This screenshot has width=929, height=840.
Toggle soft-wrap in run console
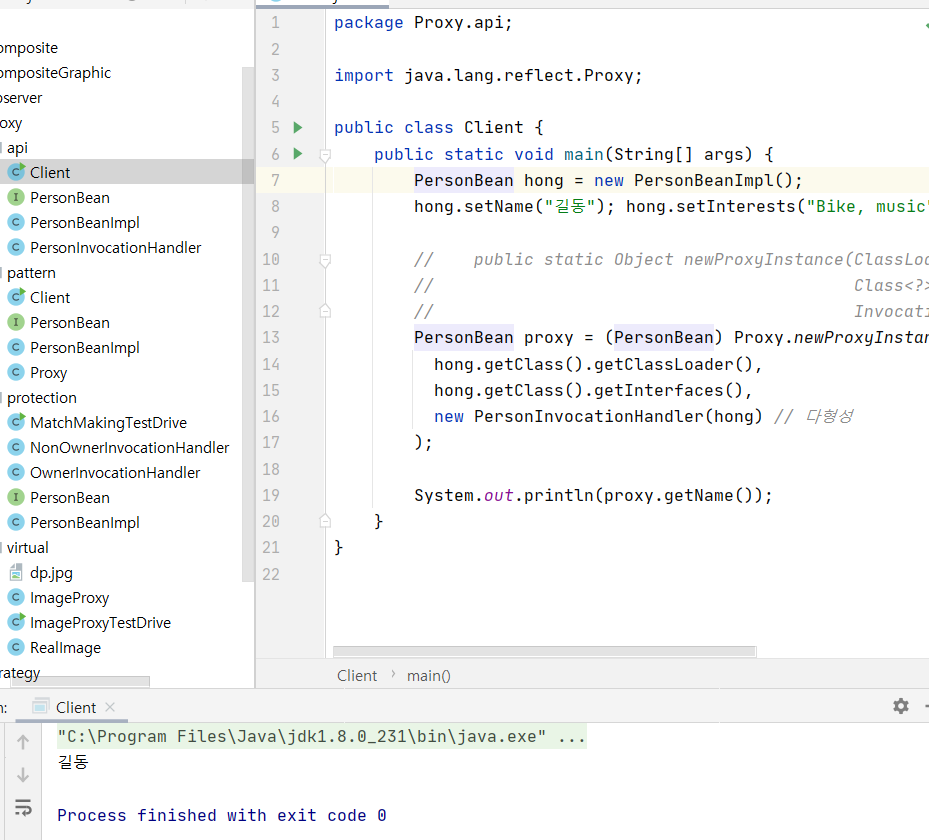coord(23,807)
